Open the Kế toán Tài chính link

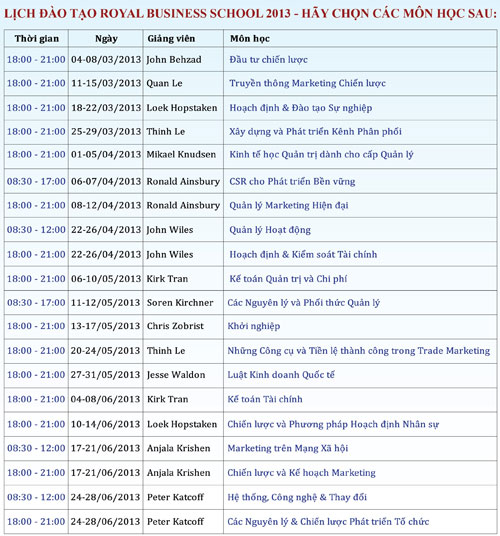coord(265,399)
